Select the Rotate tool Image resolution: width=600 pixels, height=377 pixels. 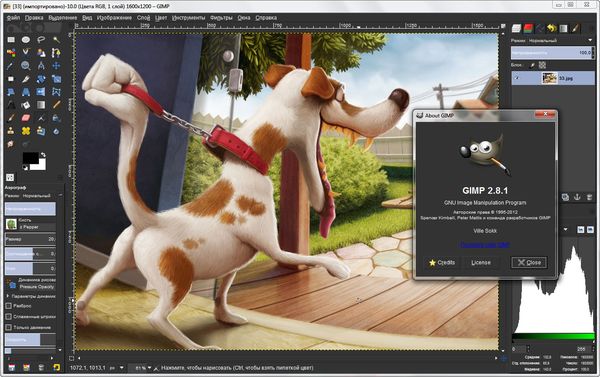coord(41,79)
